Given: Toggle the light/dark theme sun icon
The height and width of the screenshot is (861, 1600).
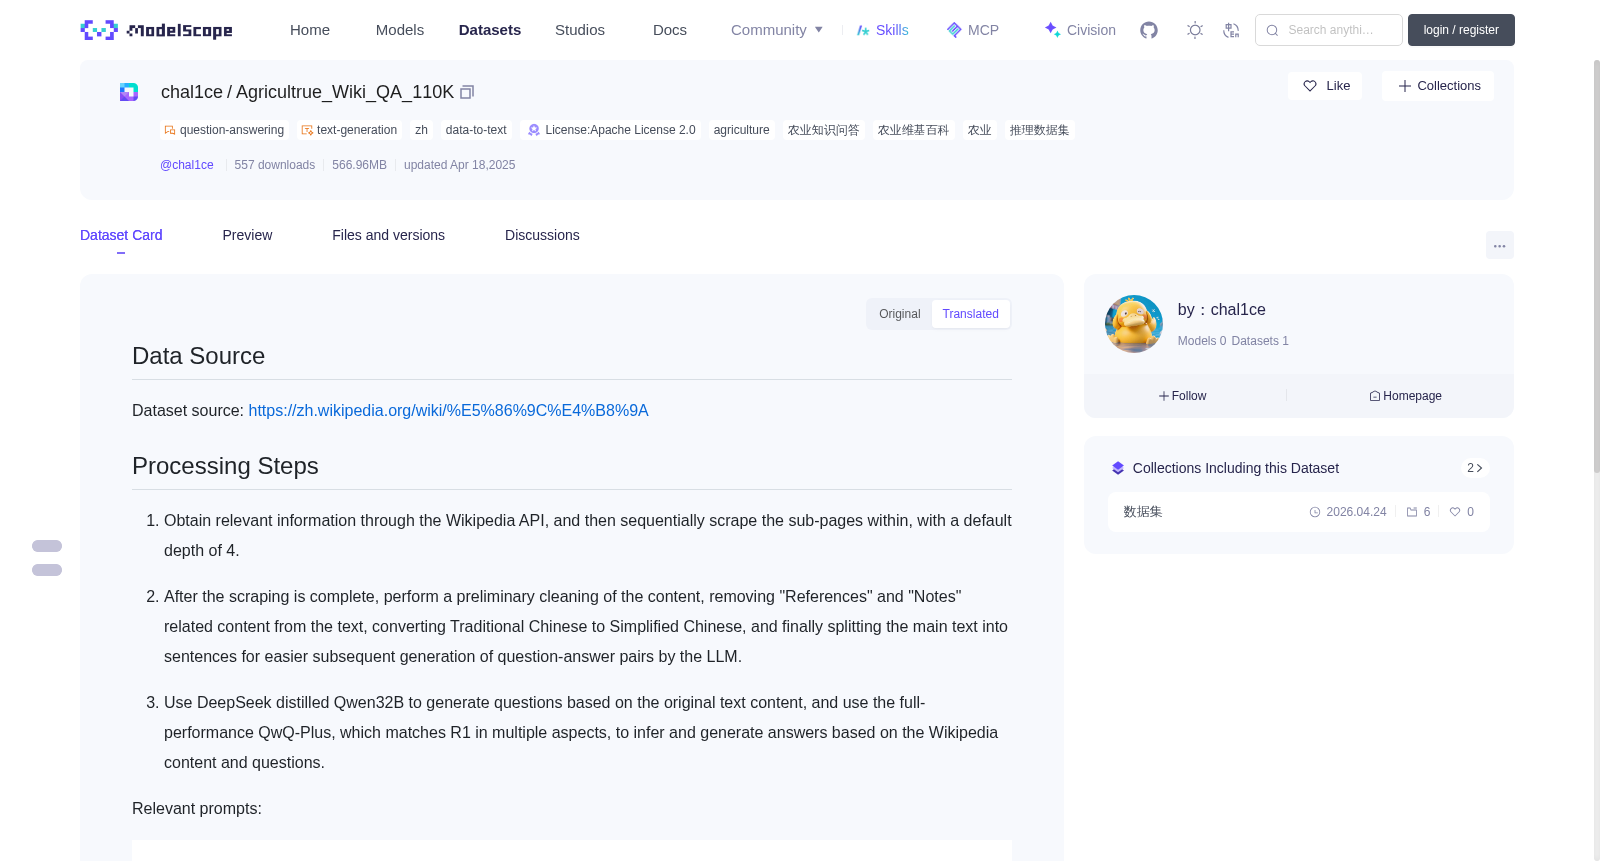Looking at the screenshot, I should pos(1195,30).
